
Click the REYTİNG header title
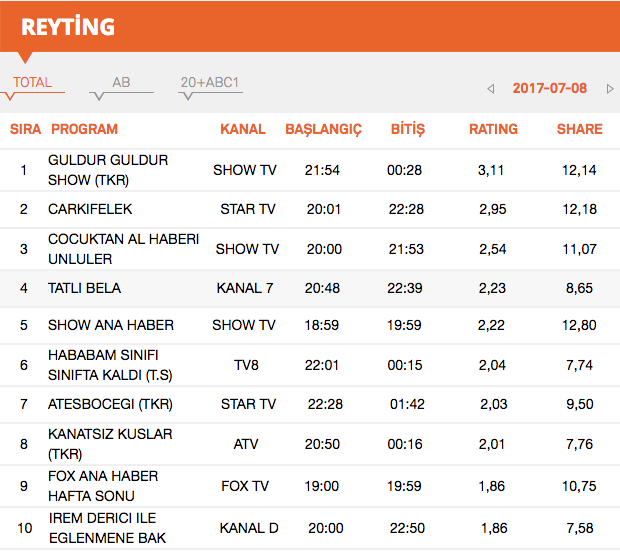click(68, 27)
